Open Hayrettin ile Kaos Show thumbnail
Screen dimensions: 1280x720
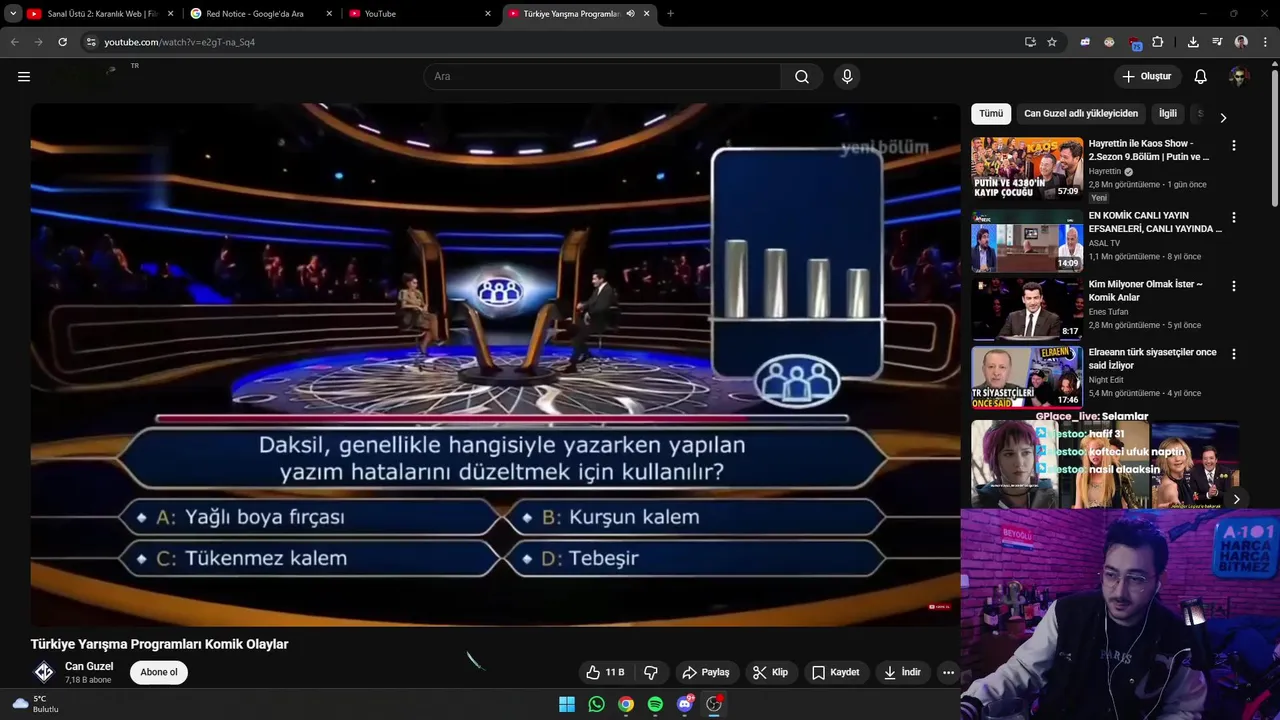[1027, 168]
